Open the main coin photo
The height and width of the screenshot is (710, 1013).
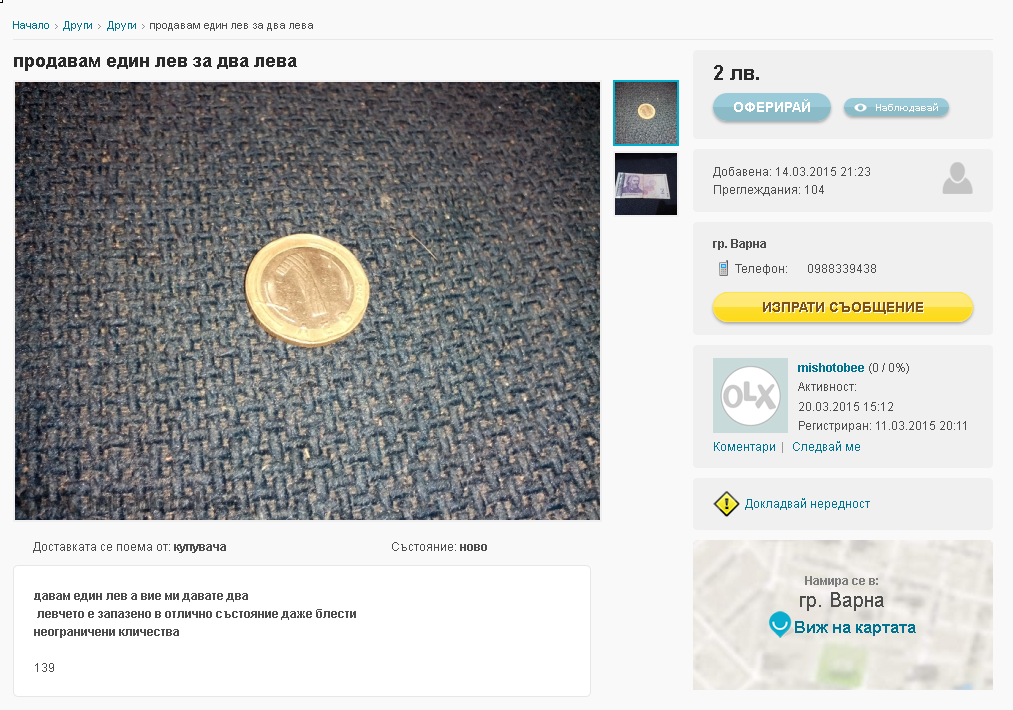308,300
